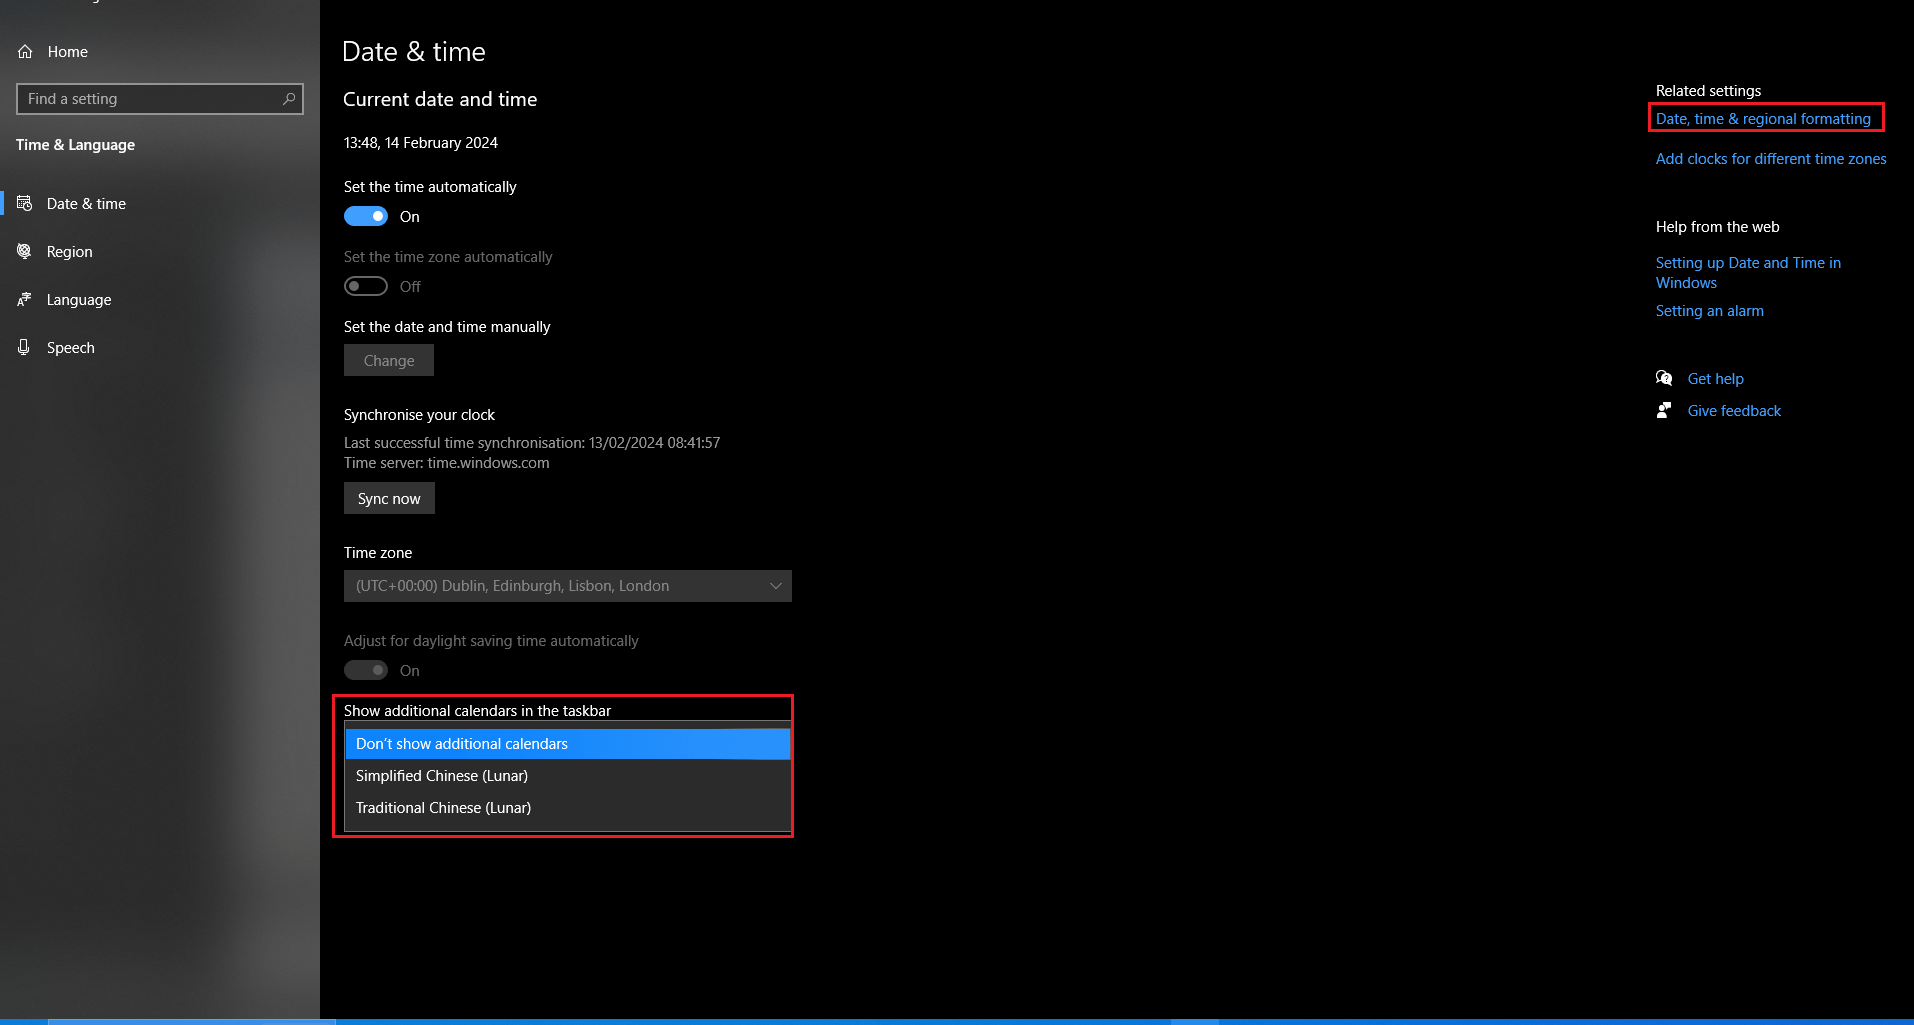Click the chevron arrow on Time zone combo box

(x=775, y=586)
